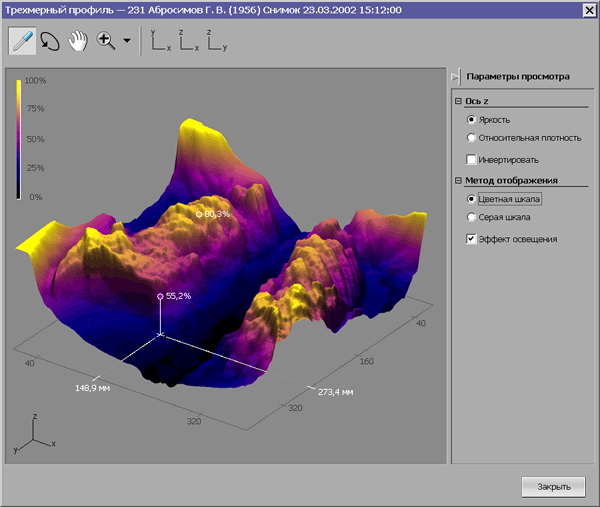
Task: Collapse the Ось z section
Action: click(458, 101)
